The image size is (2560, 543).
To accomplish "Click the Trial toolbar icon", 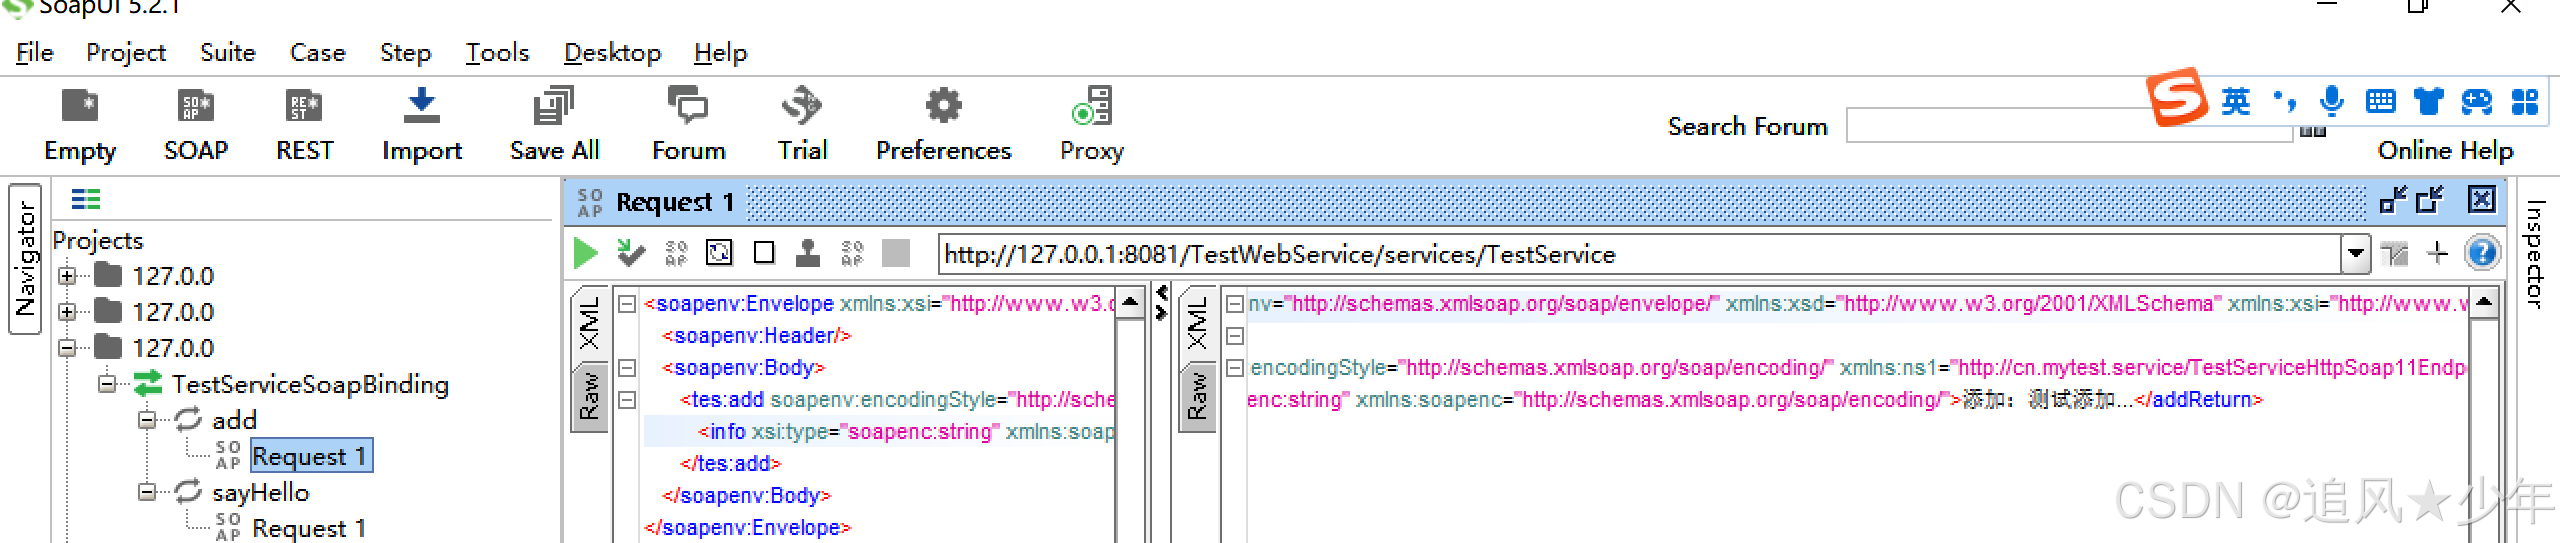I will [x=802, y=106].
